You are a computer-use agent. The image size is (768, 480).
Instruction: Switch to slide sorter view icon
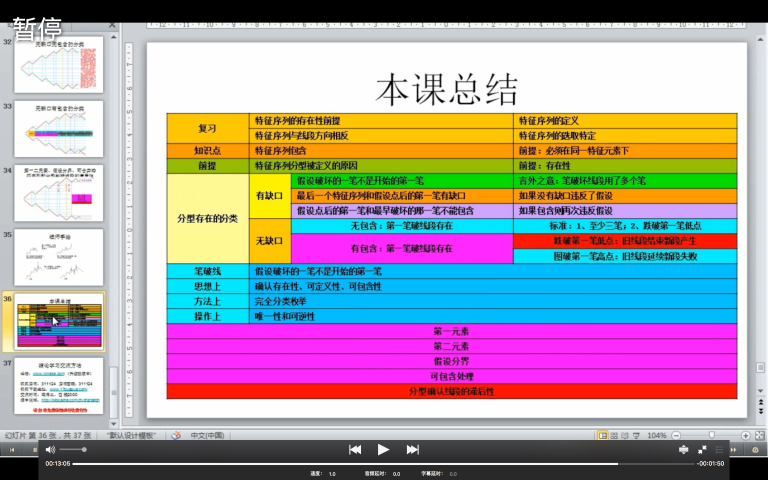pos(615,435)
